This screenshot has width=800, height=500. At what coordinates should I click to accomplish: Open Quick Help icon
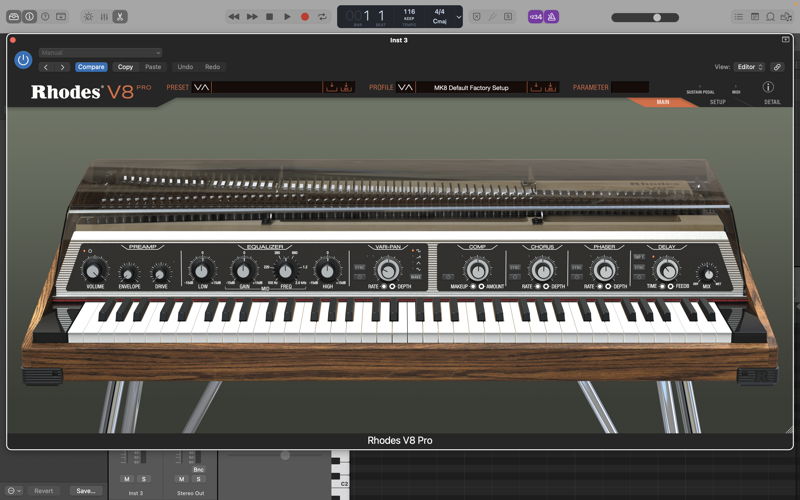[45, 17]
